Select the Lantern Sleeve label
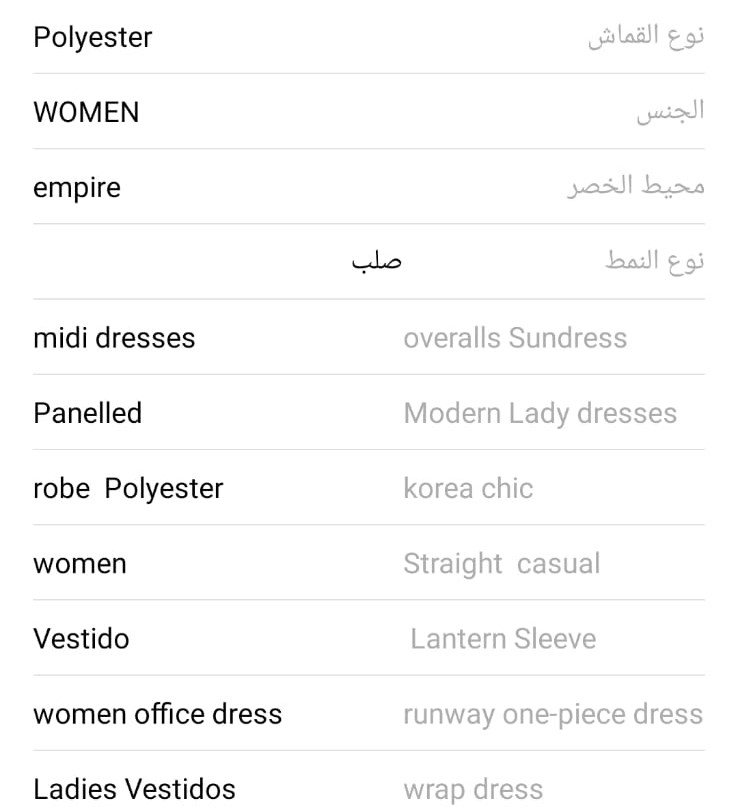The height and width of the screenshot is (812, 737). [x=503, y=639]
